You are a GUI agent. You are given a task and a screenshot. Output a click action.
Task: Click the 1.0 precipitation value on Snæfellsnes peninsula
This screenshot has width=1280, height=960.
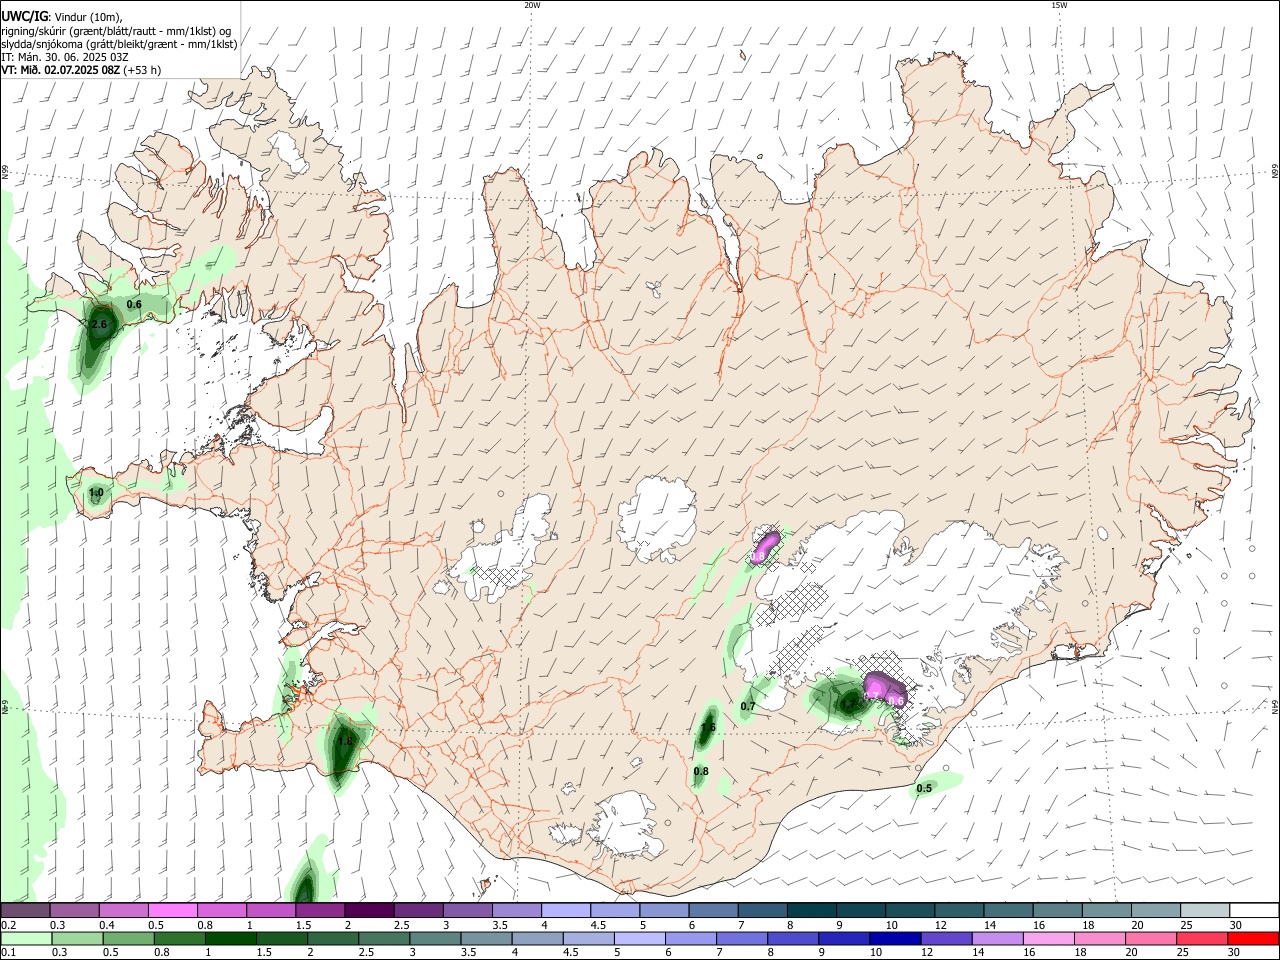(96, 493)
